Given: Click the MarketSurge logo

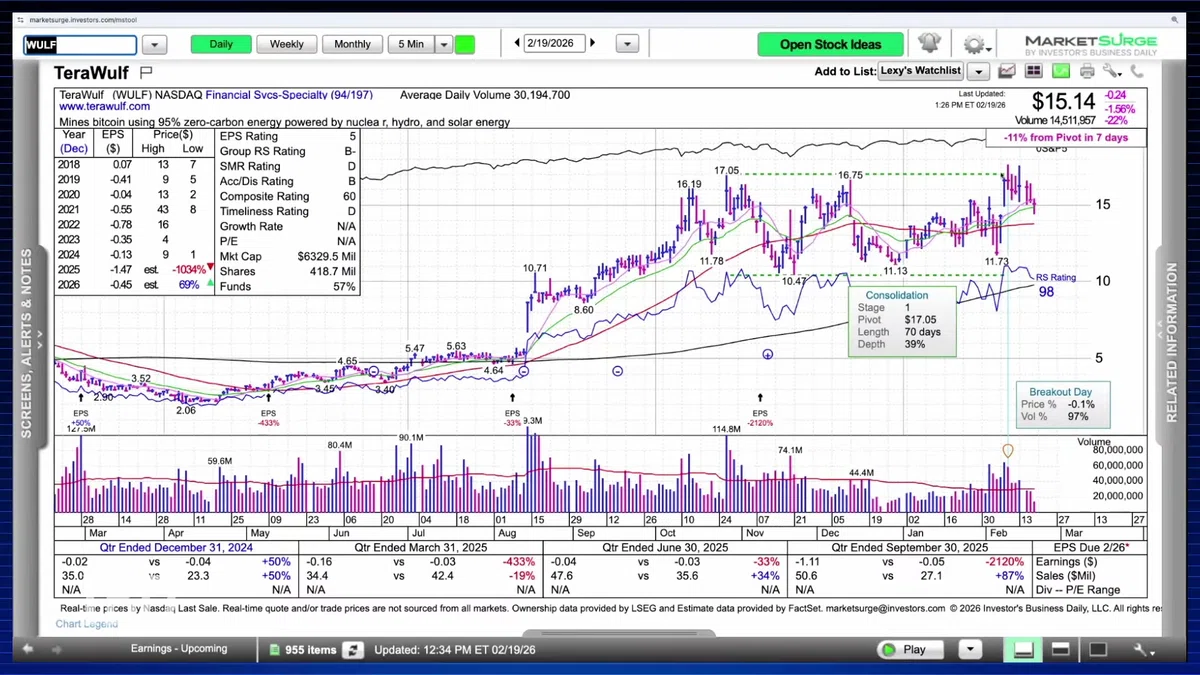Looking at the screenshot, I should tap(1091, 45).
